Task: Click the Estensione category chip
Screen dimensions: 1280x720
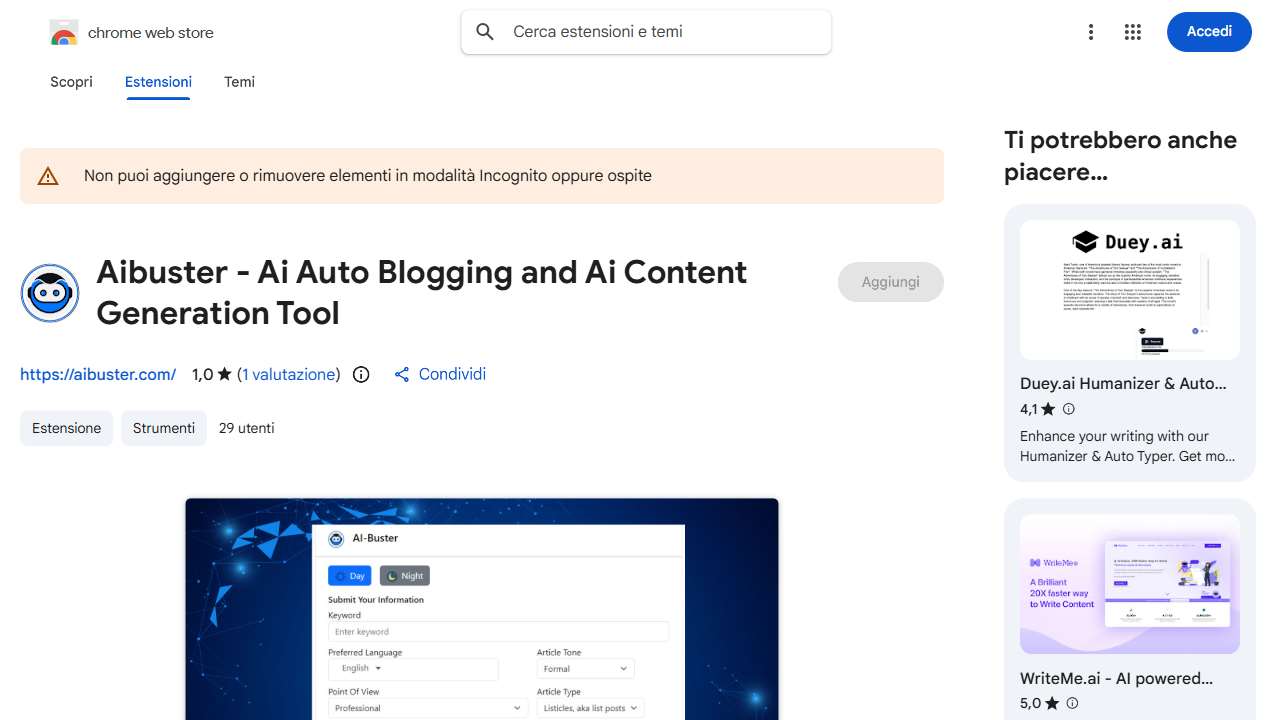Action: pyautogui.click(x=66, y=428)
